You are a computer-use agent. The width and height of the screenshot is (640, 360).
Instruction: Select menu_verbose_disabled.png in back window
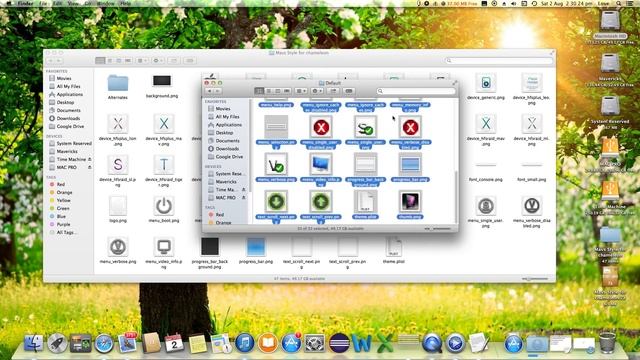(531, 206)
